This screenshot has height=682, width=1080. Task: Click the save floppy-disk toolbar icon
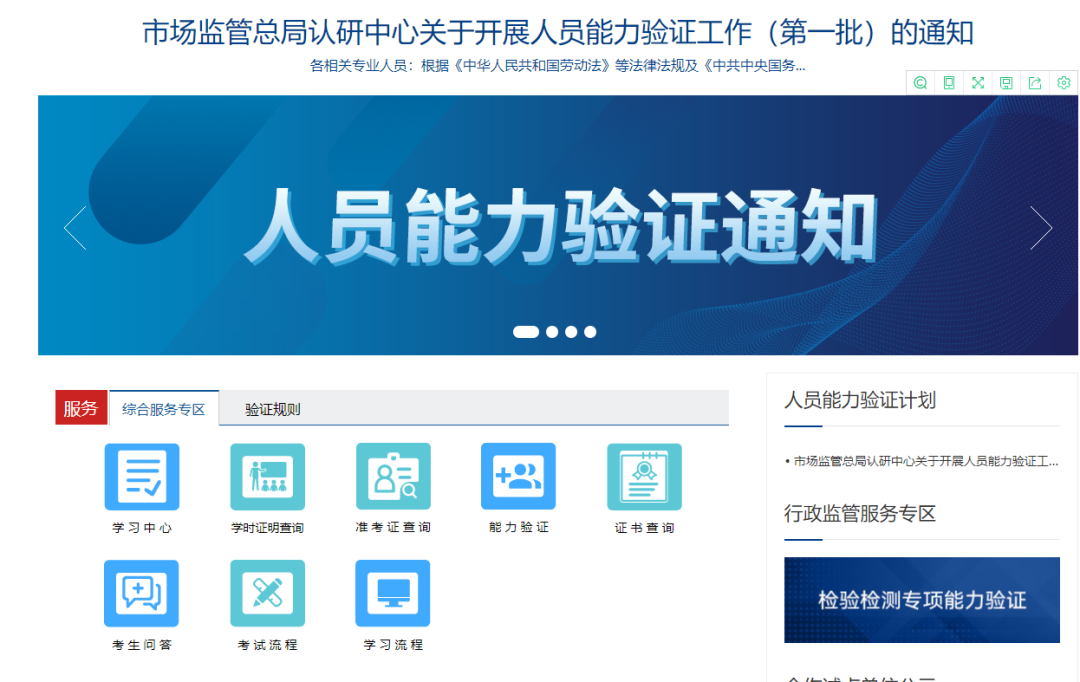pos(1006,83)
